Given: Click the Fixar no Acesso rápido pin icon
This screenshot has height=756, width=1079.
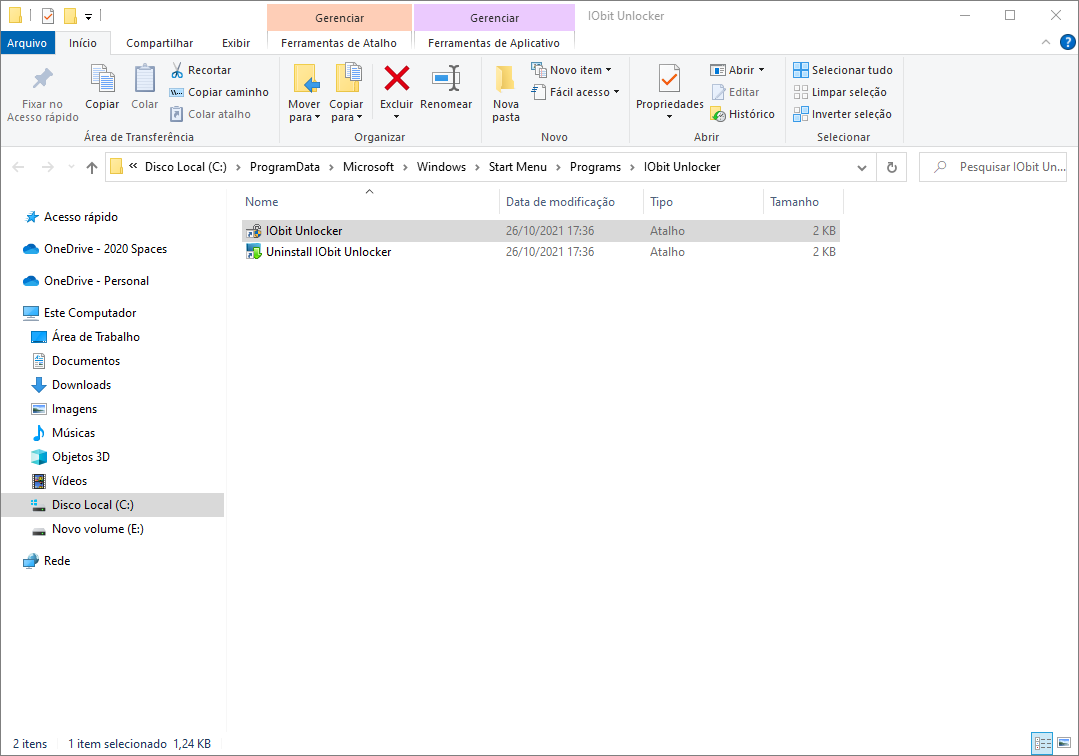Looking at the screenshot, I should (43, 79).
